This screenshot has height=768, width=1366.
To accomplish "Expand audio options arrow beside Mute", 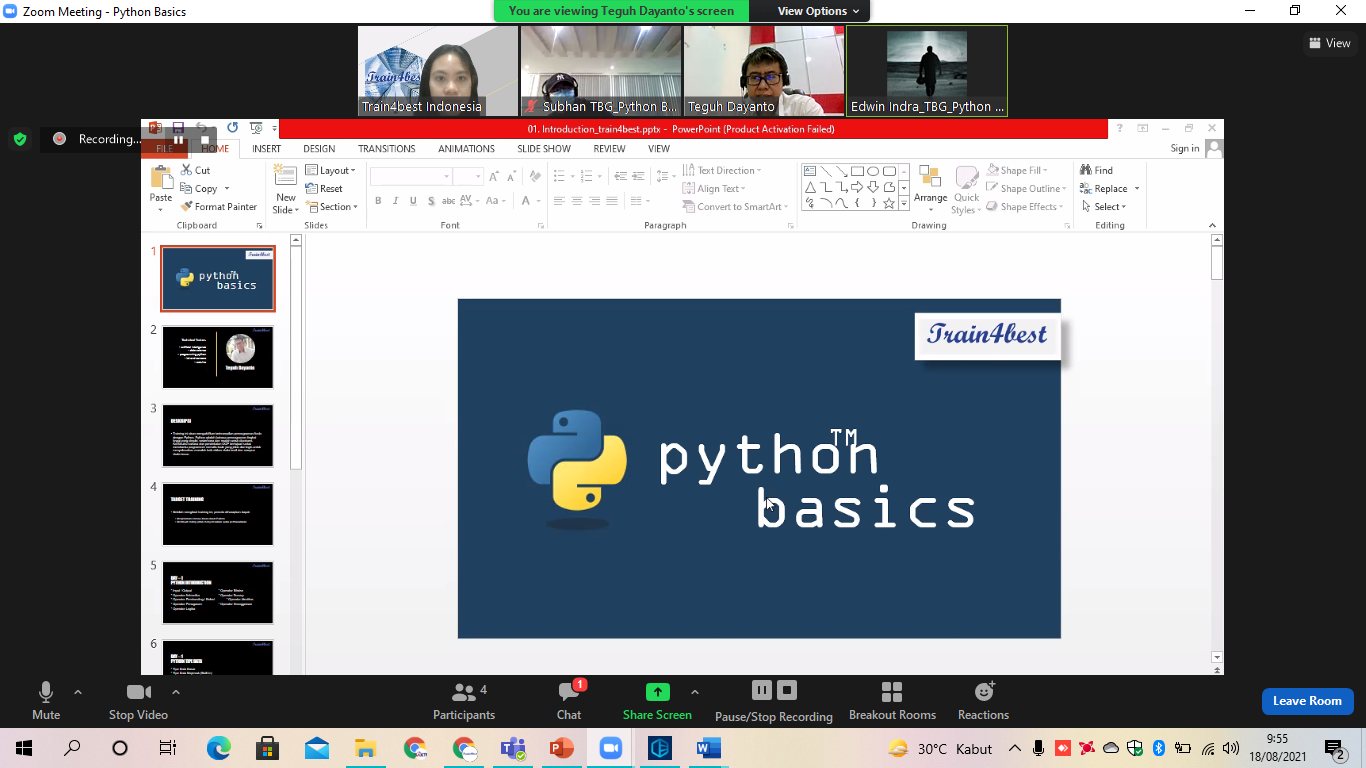I will coord(78,692).
